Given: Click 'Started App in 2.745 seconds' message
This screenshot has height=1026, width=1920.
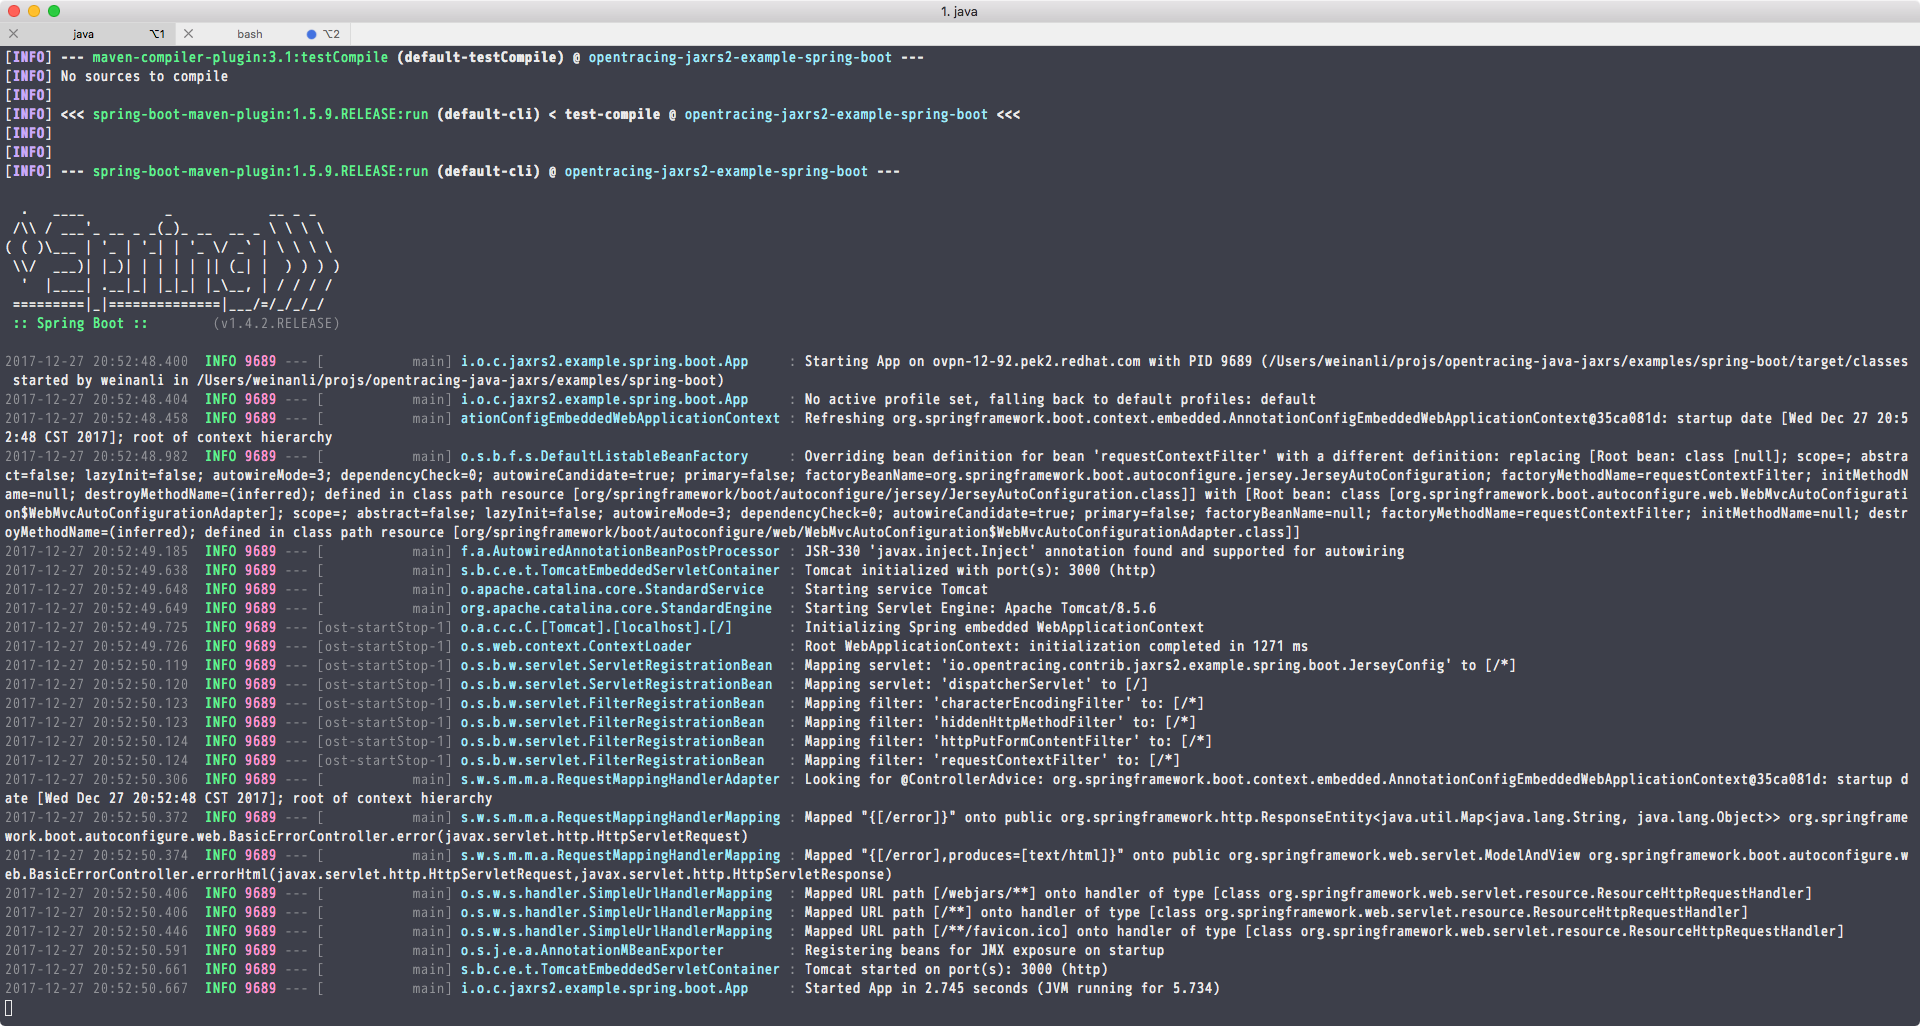Looking at the screenshot, I should (916, 988).
